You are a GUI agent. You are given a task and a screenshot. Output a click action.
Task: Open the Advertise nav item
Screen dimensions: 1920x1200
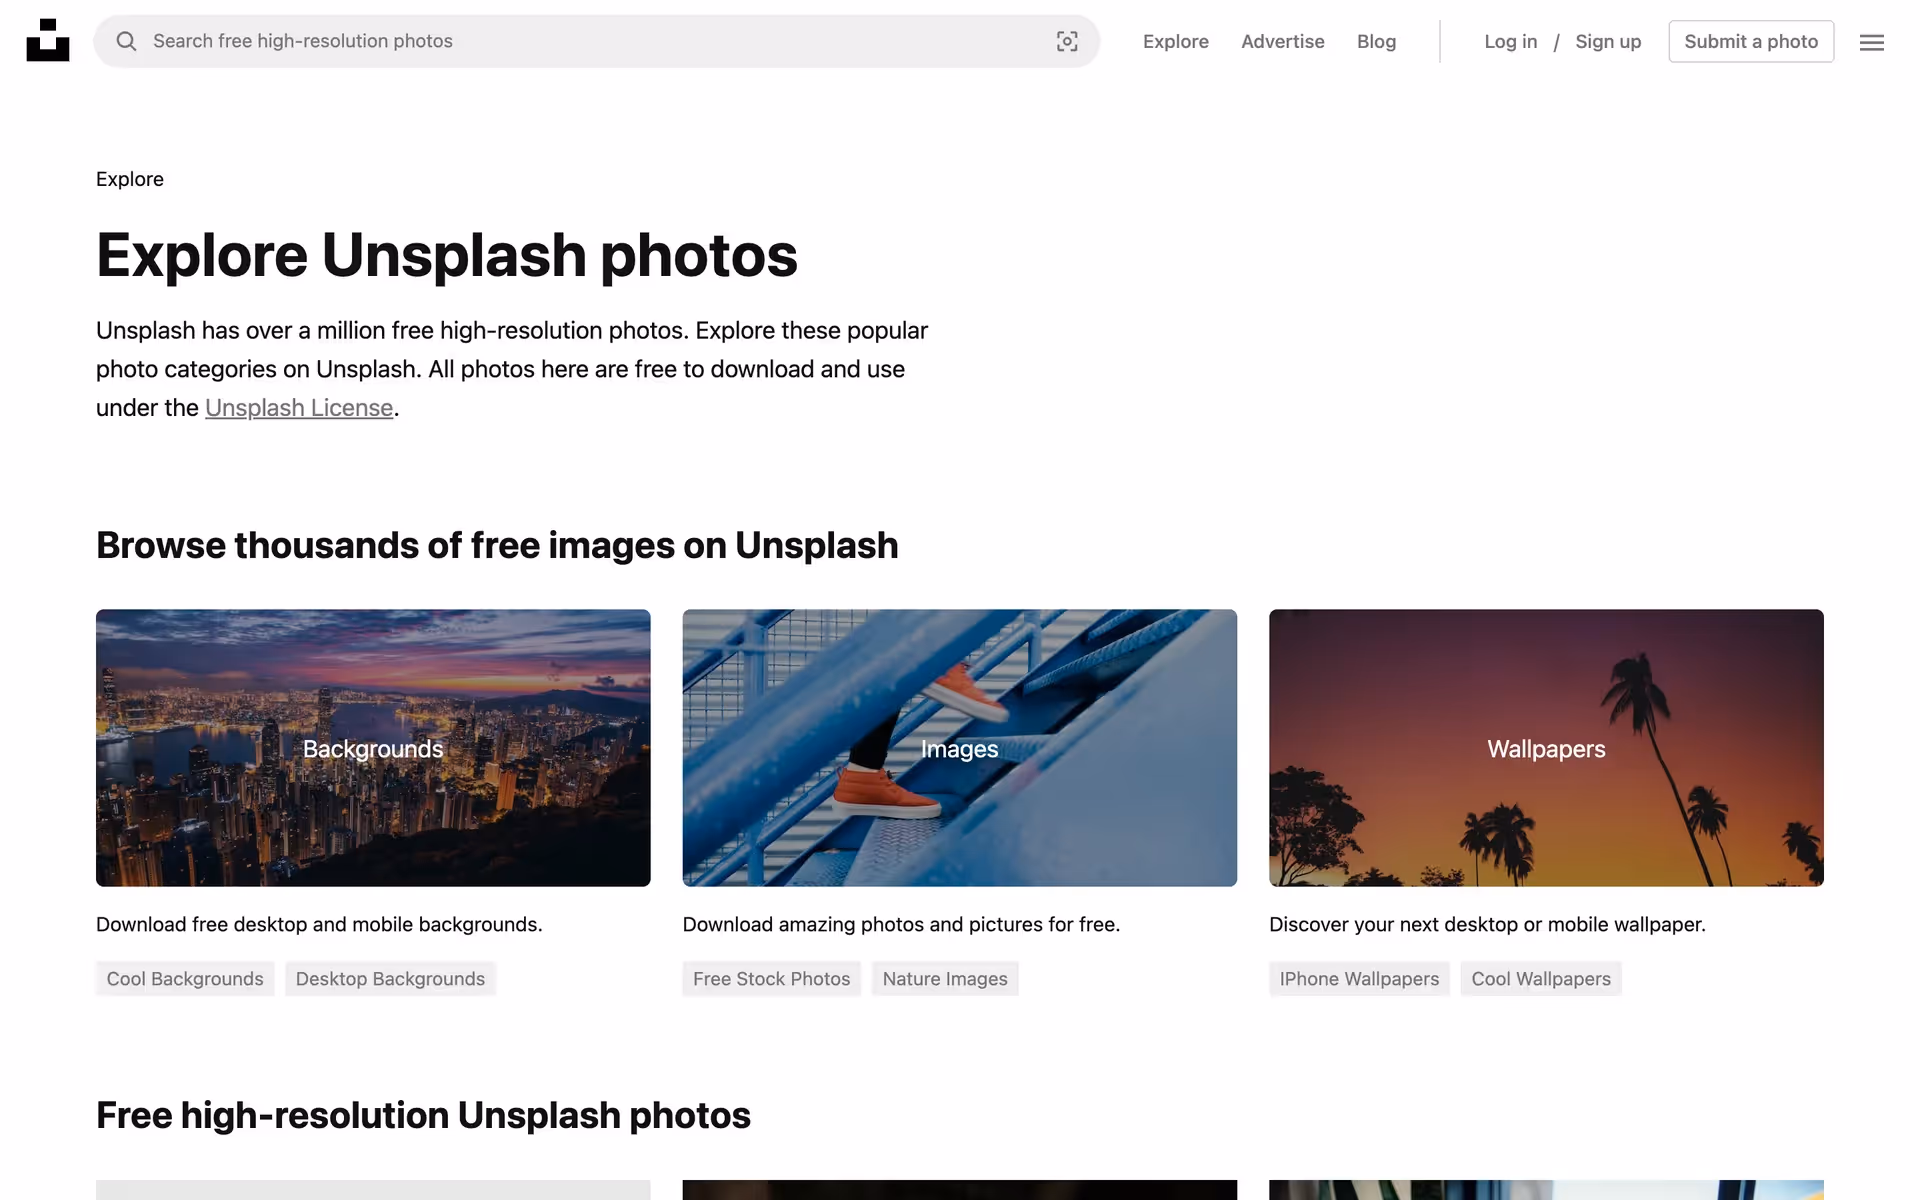coord(1282,41)
